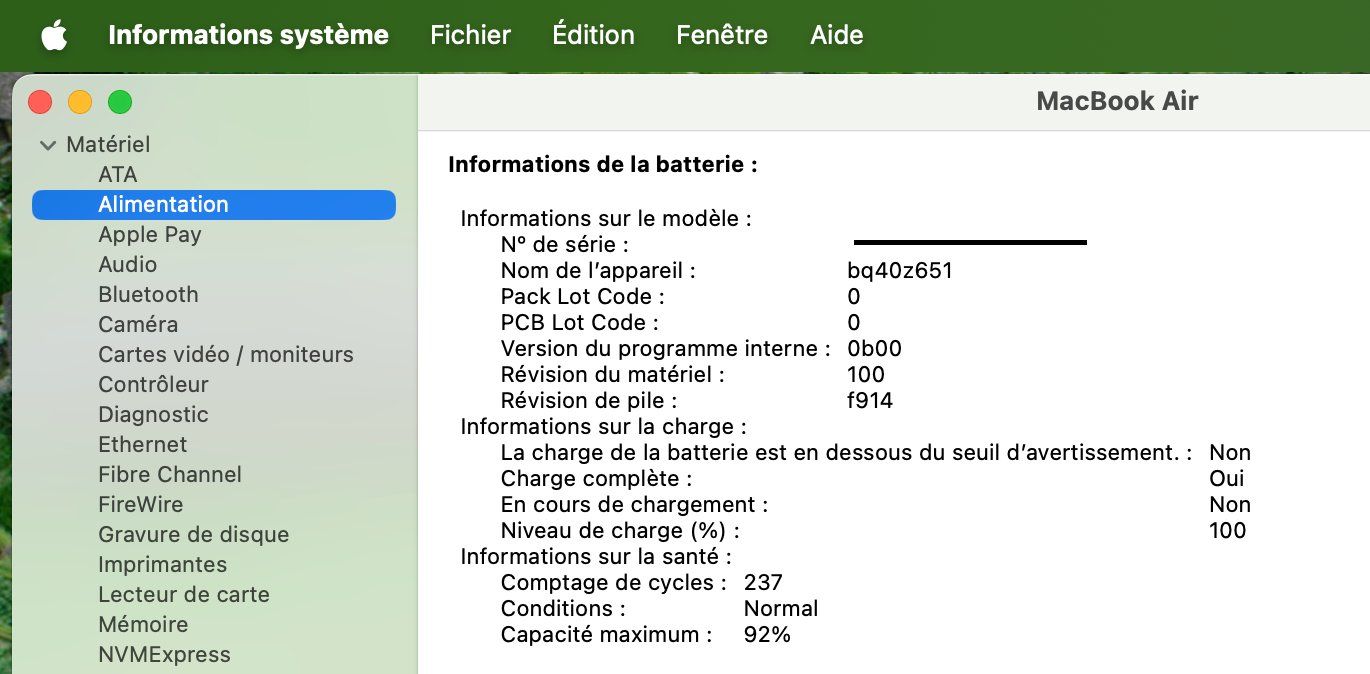
Task: Click the MacBook Air window title
Action: click(x=1117, y=101)
